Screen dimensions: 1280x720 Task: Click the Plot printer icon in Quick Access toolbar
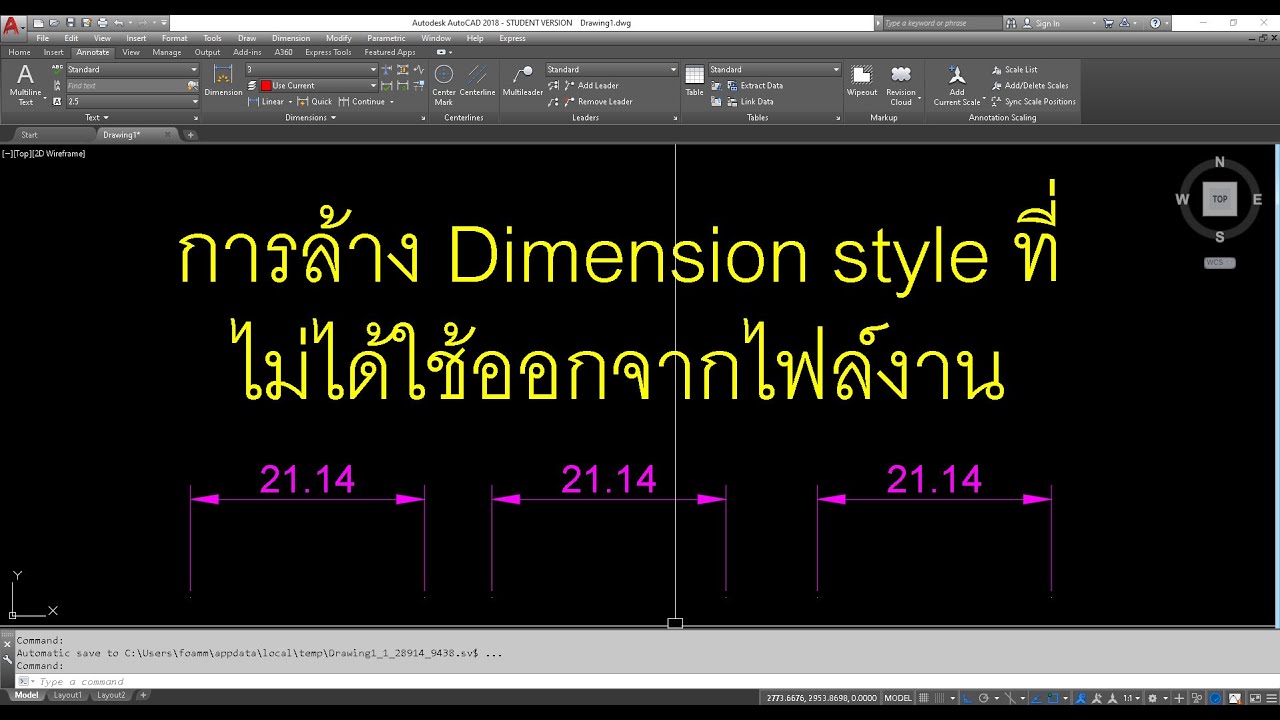click(x=102, y=22)
